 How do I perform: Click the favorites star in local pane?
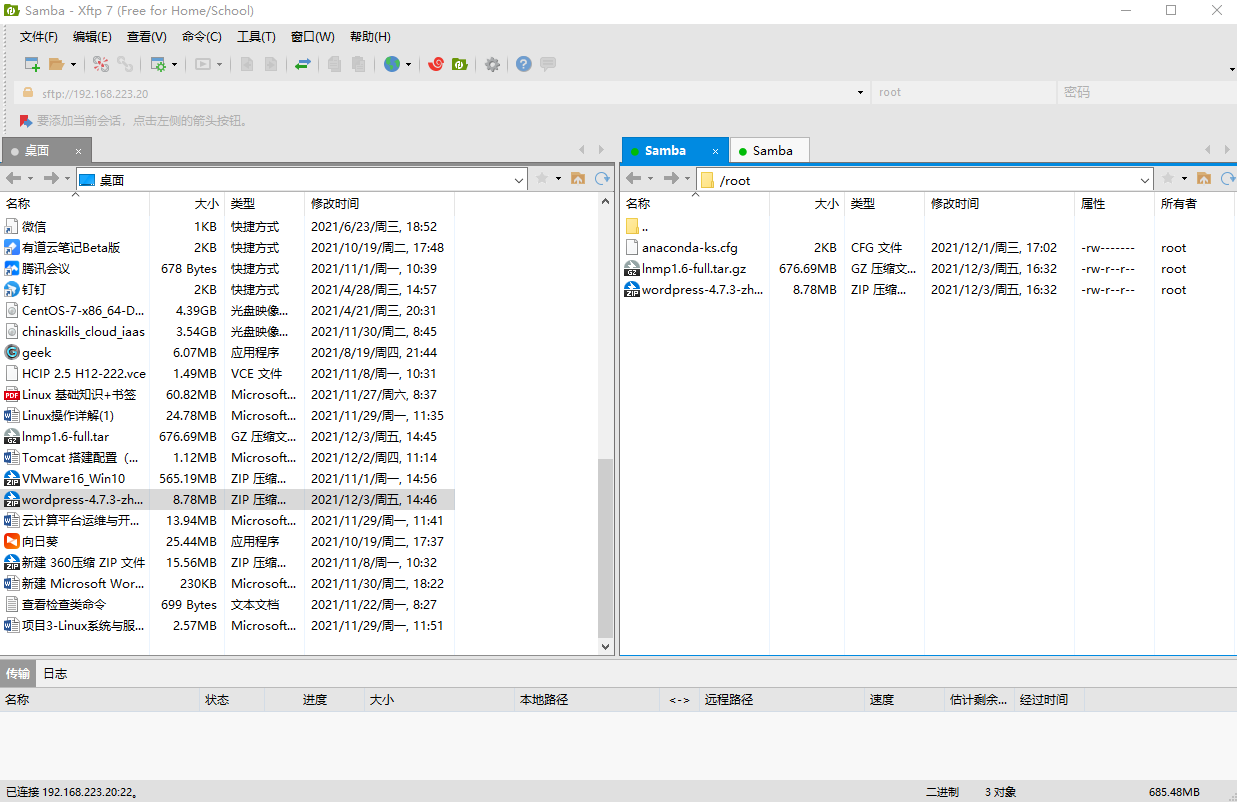click(x=543, y=178)
